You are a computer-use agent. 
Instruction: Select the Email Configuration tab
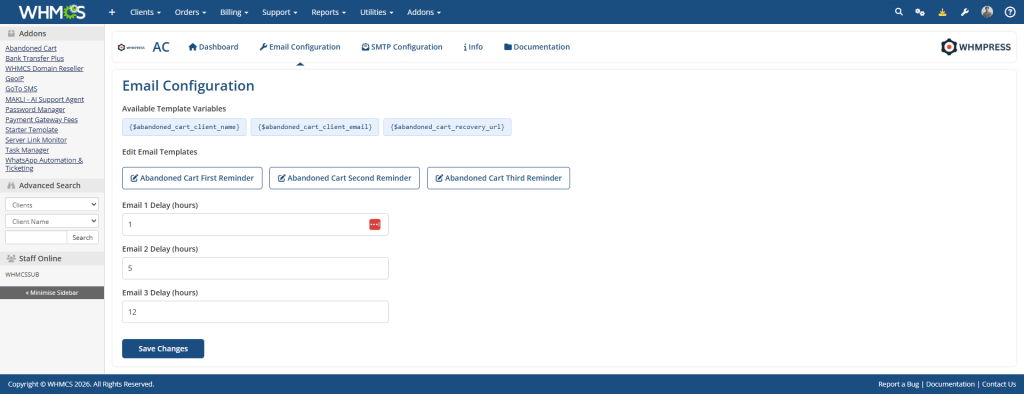(x=300, y=47)
